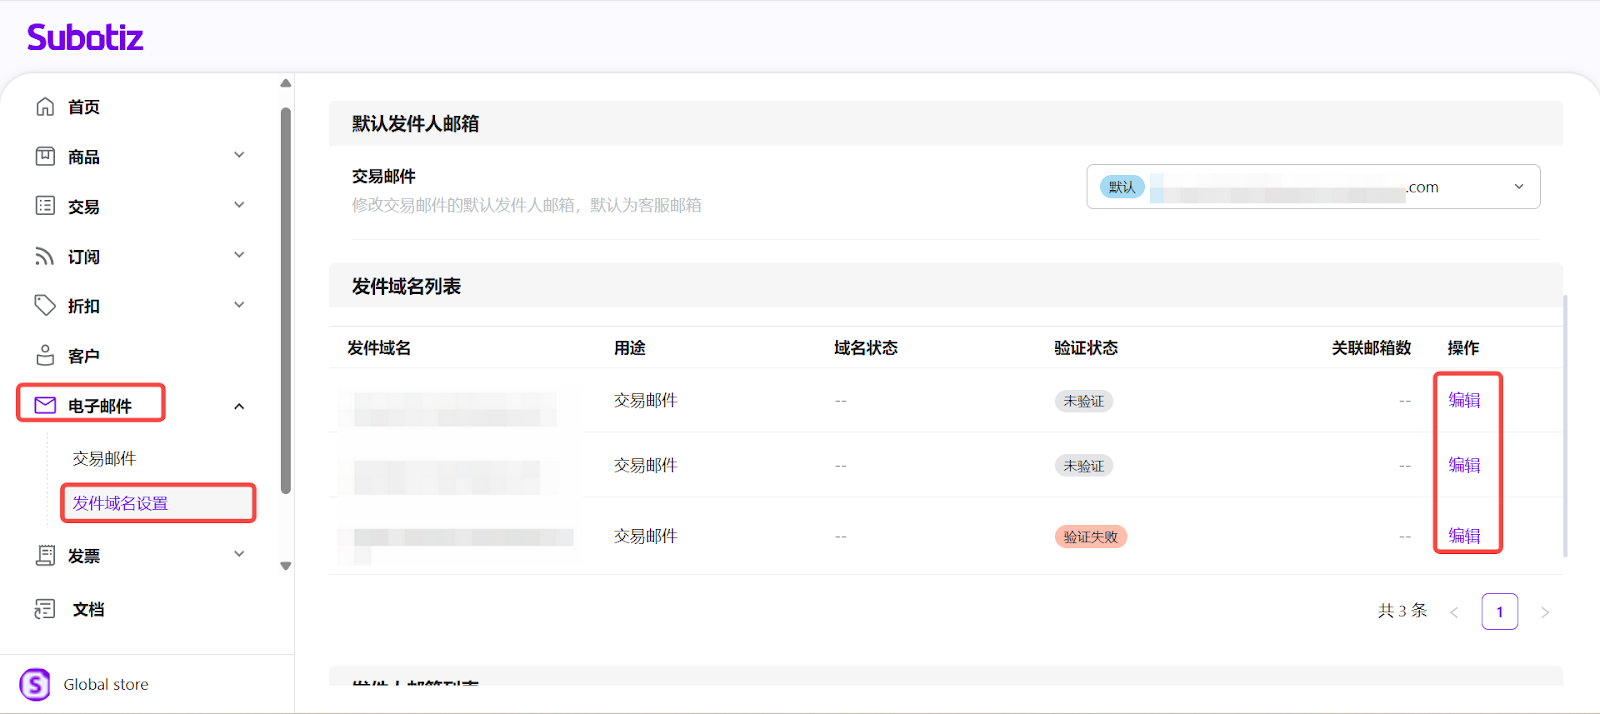1600x714 pixels.
Task: Select the 发件域名设置 submenu item
Action: (x=120, y=503)
